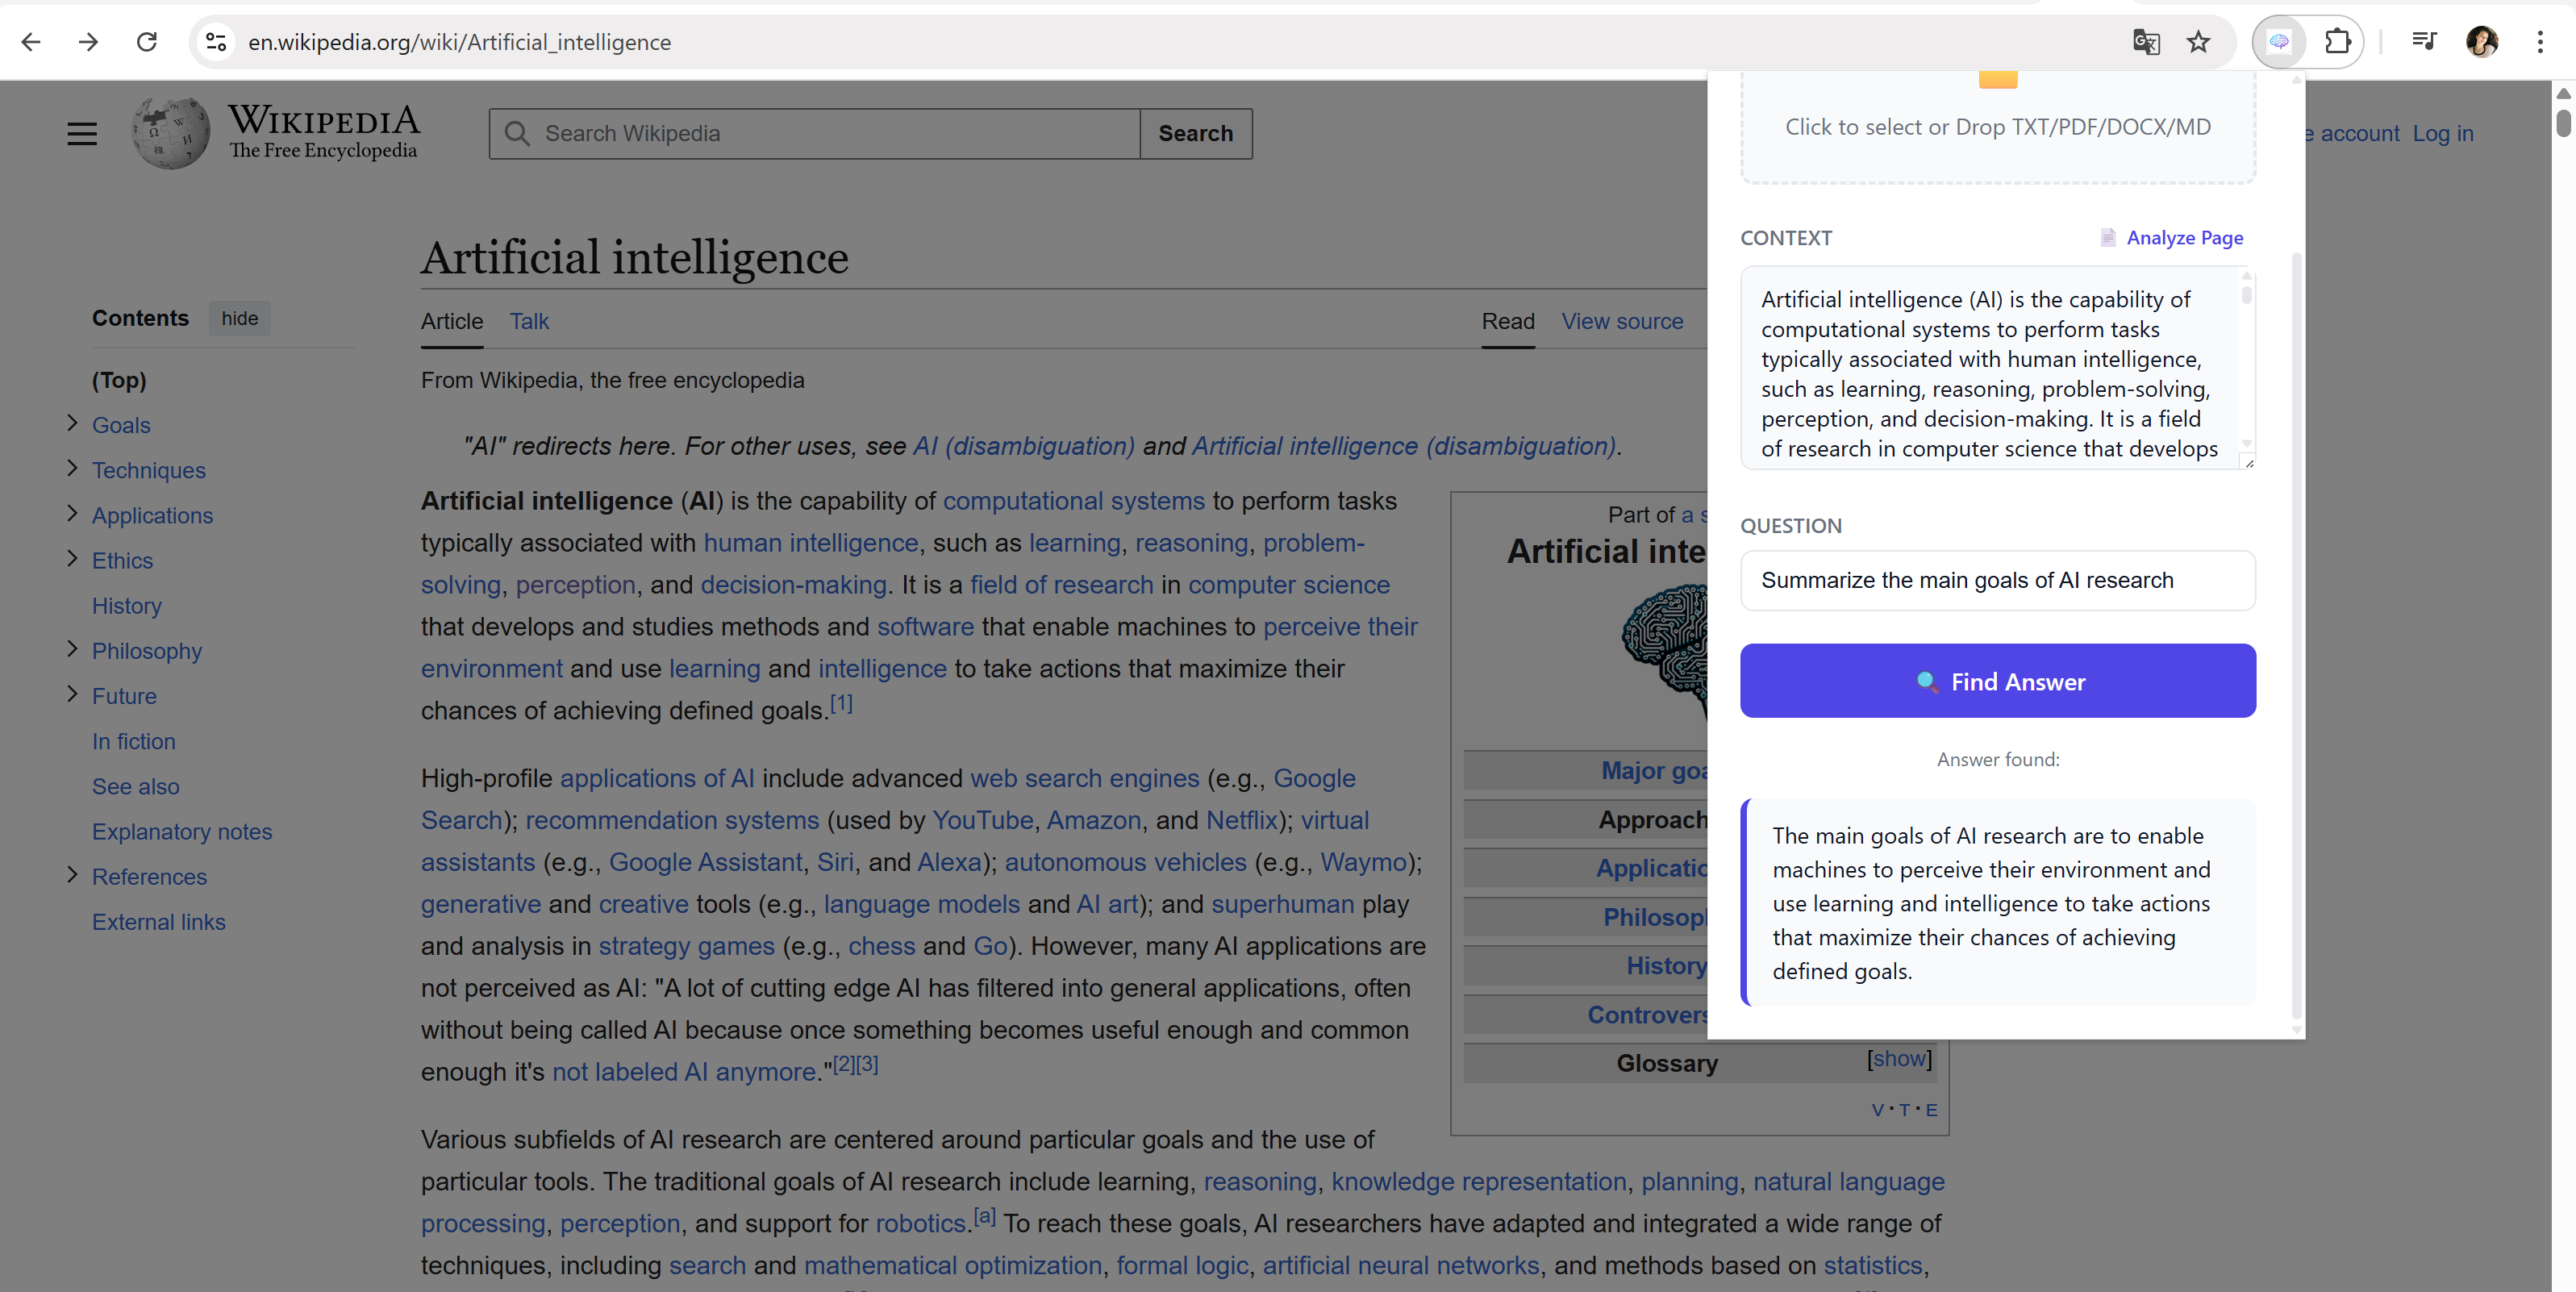The height and width of the screenshot is (1292, 2576).
Task: Open the Chrome profile avatar
Action: pyautogui.click(x=2483, y=41)
